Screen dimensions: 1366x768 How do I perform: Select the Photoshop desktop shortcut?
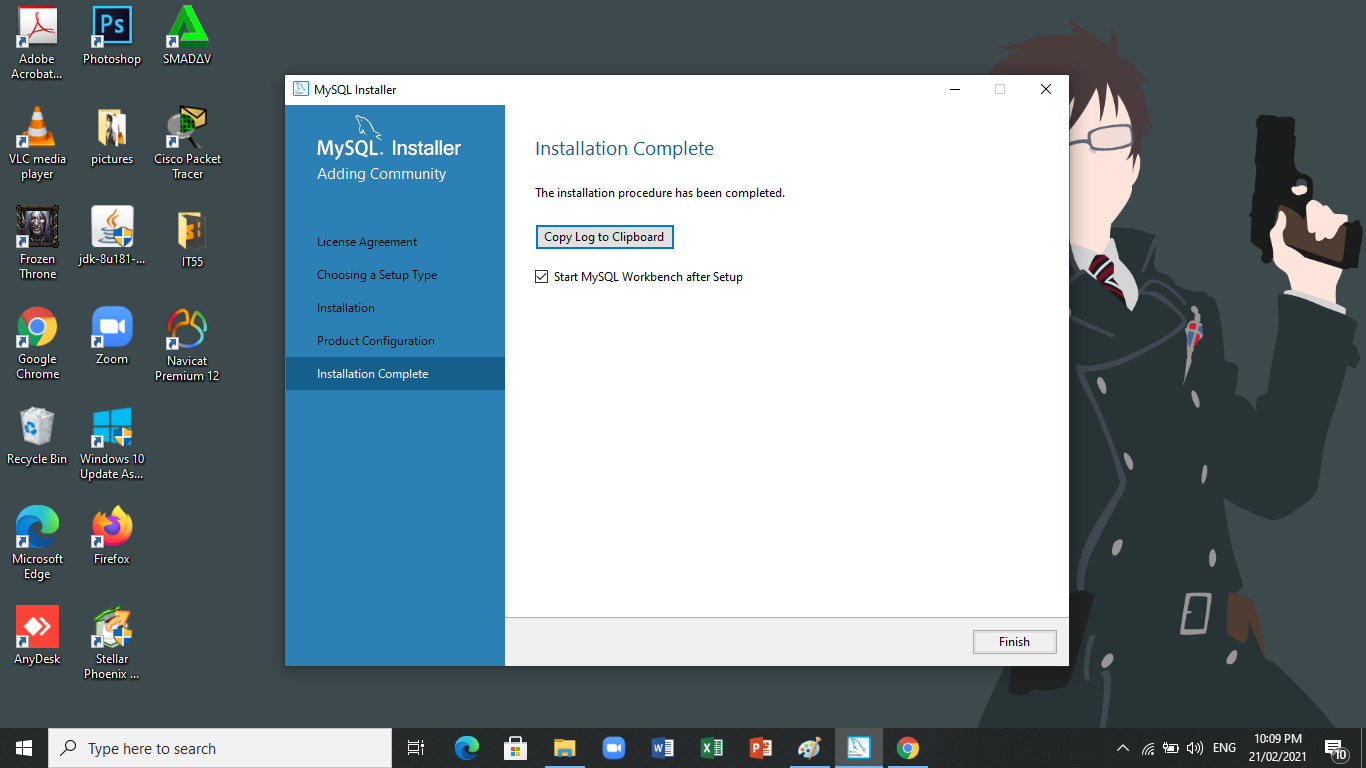click(x=112, y=37)
